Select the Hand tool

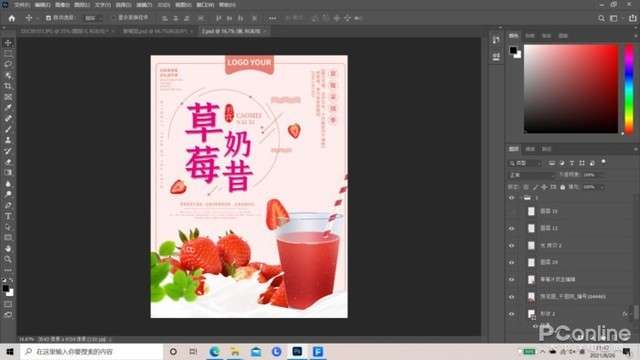point(8,249)
